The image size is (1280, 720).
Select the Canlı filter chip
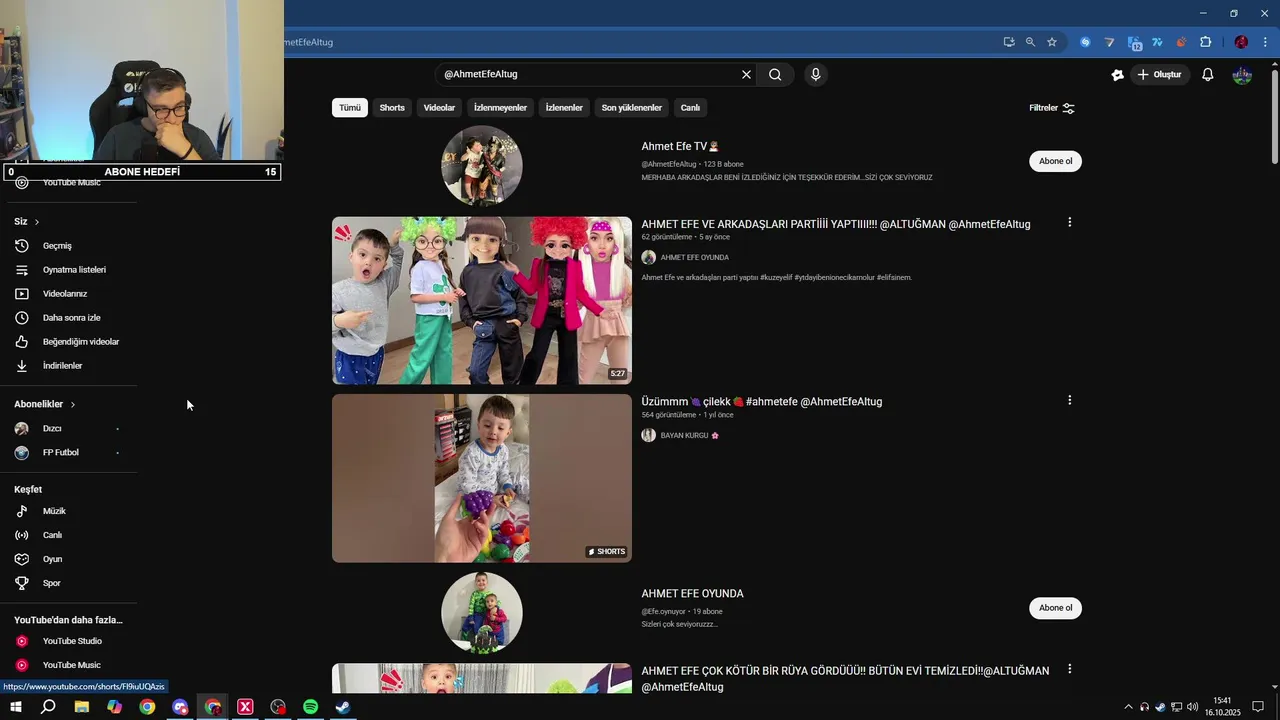click(690, 108)
